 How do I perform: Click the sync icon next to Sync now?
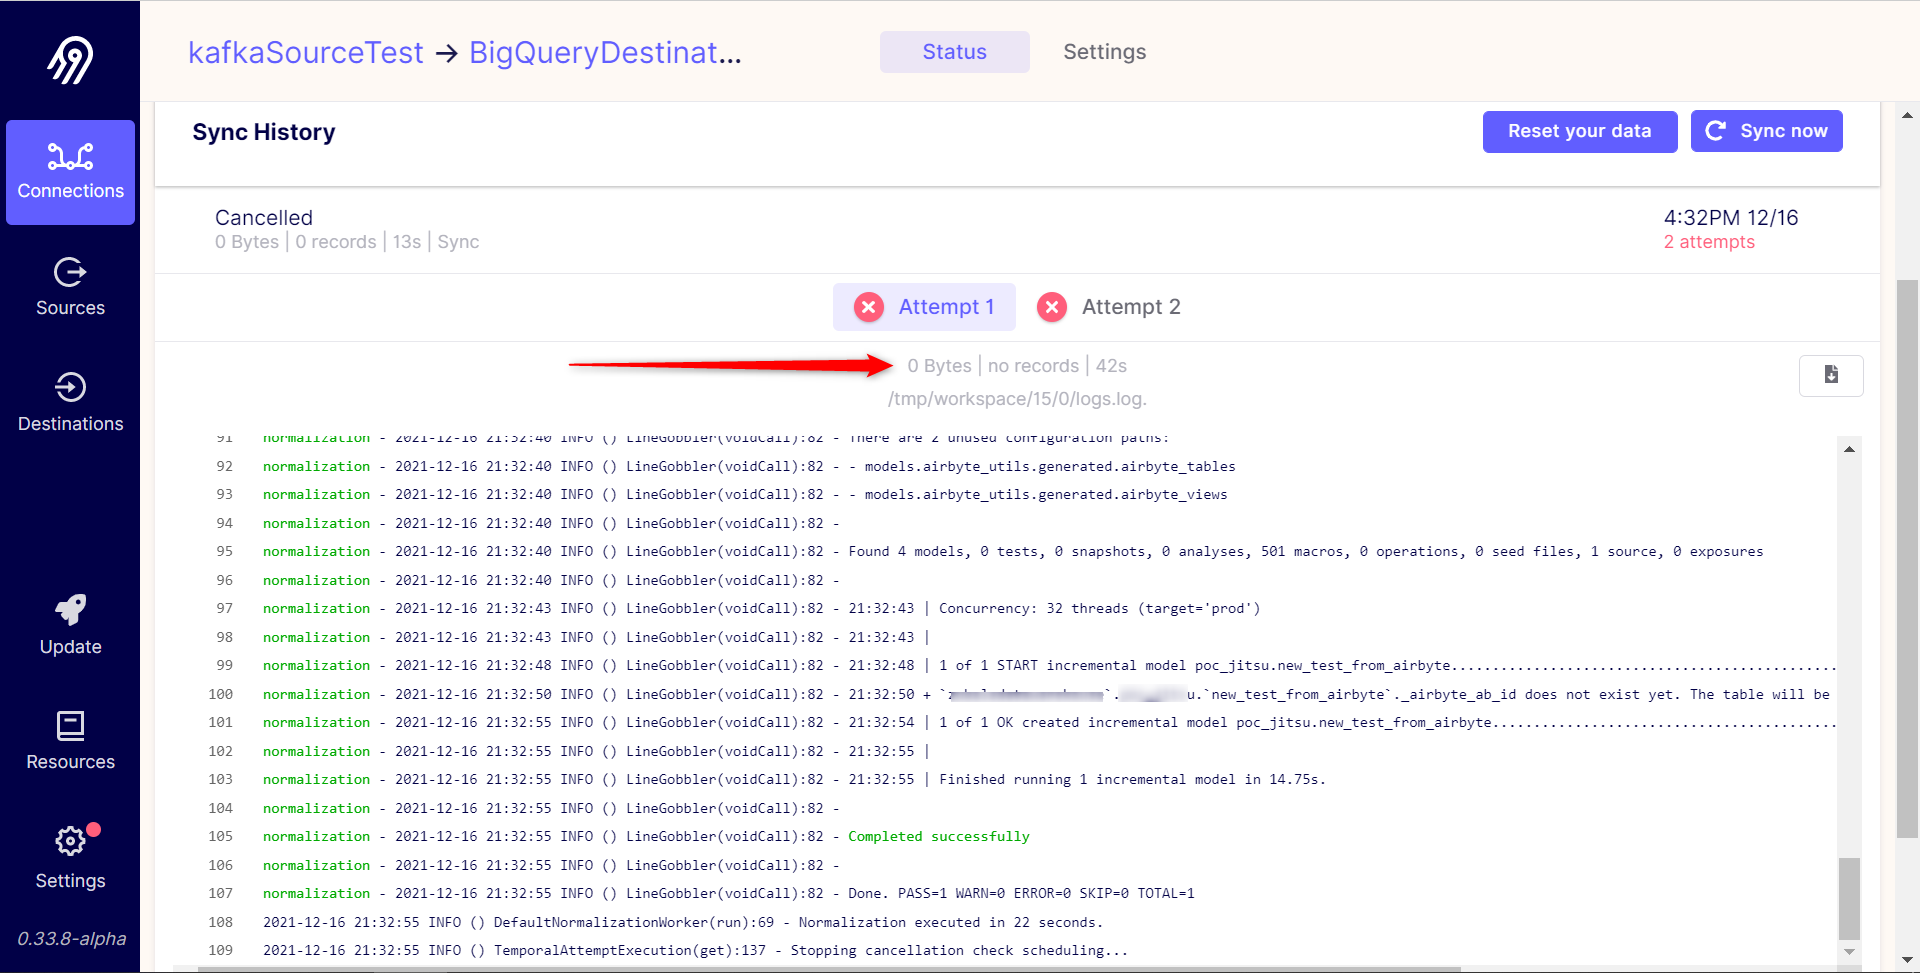(1716, 130)
